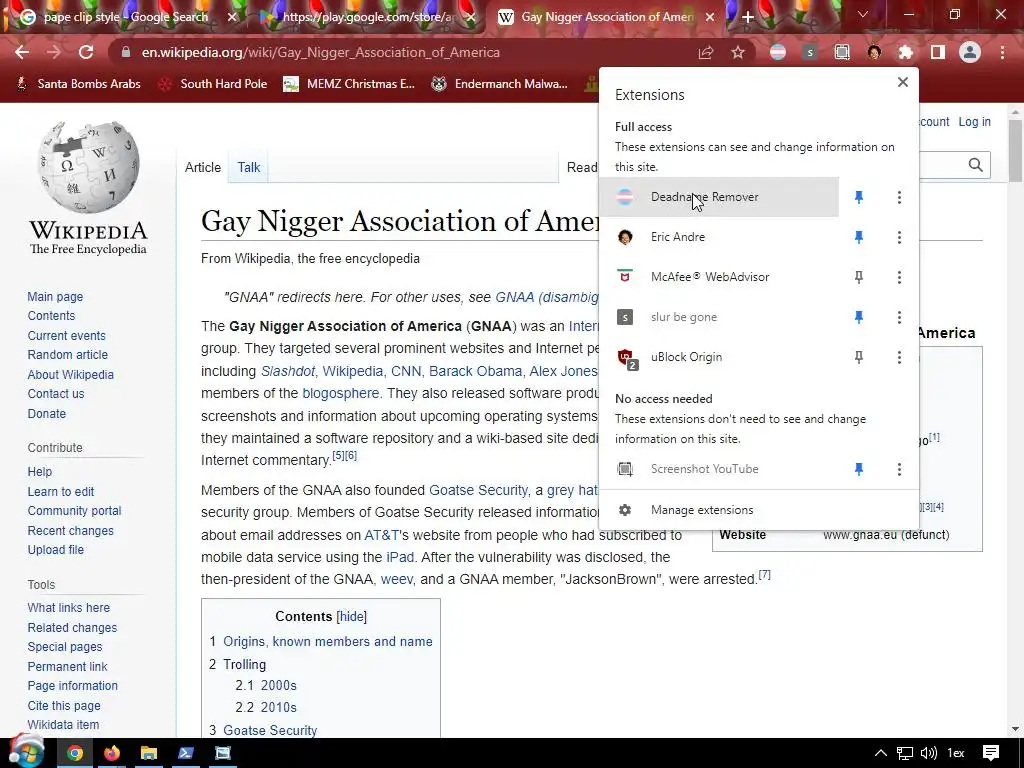Open more actions for Deadname Remover
The height and width of the screenshot is (768, 1024).
click(899, 197)
